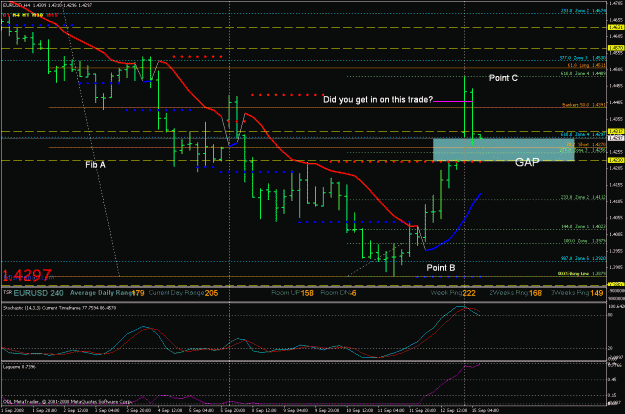Click the "10 Sep 12:00" time axis label
The height and width of the screenshot is (414, 625).
(x=362, y=410)
